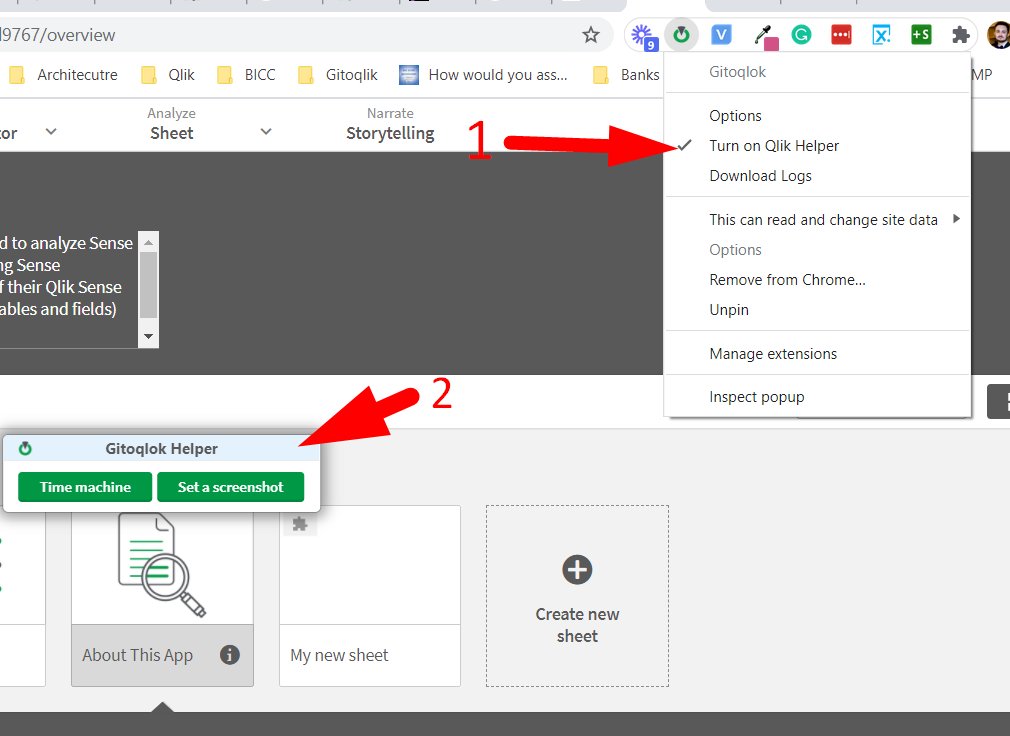
Task: Open the blue X extension icon
Action: point(881,35)
